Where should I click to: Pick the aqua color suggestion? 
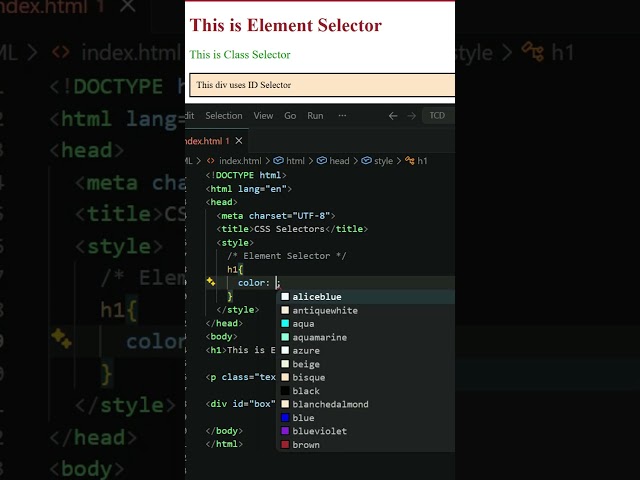(366, 324)
